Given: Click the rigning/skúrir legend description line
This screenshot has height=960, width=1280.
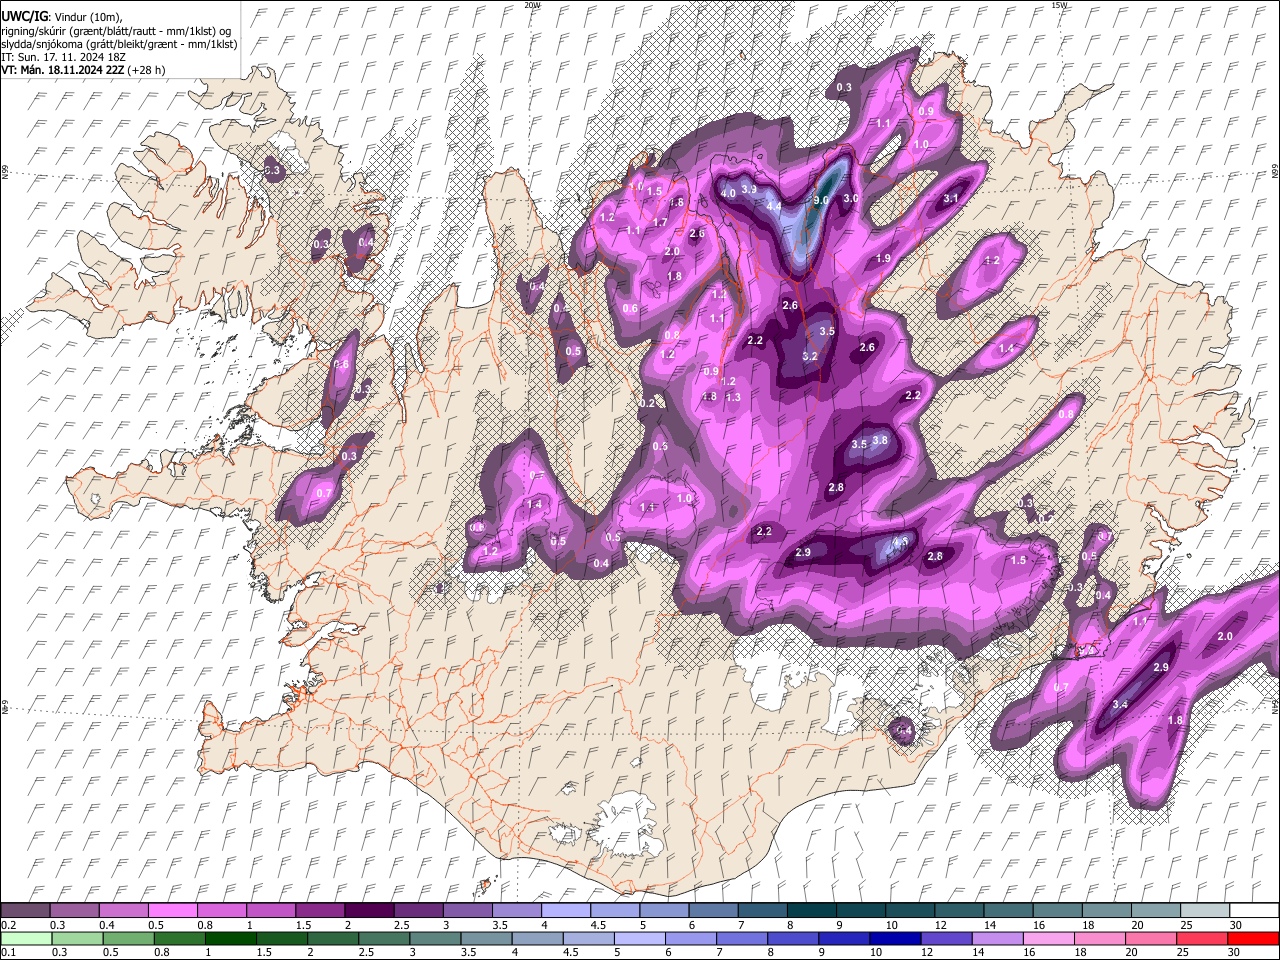Looking at the screenshot, I should coord(115,30).
